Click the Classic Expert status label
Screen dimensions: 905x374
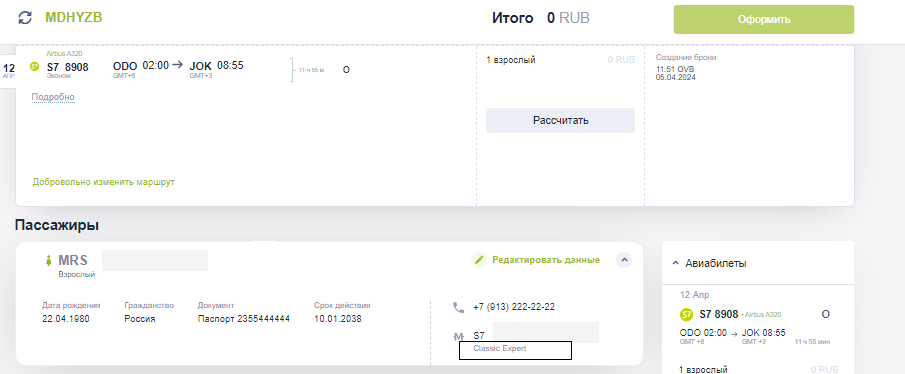coord(500,349)
